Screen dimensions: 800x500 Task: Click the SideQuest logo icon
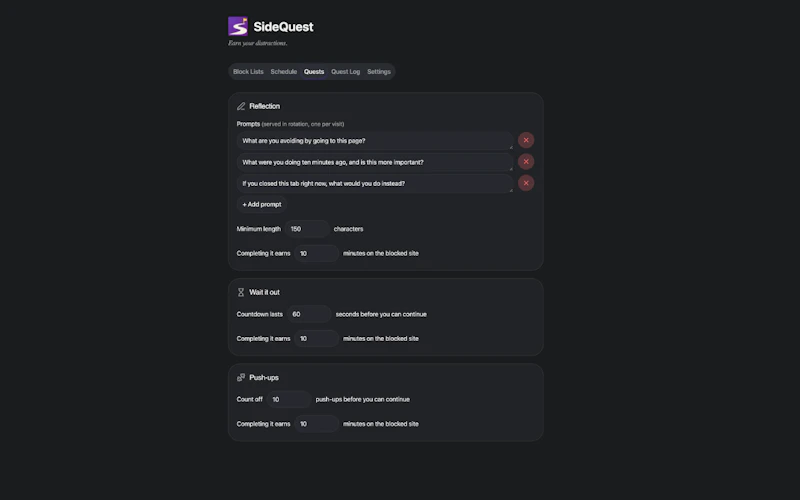click(x=238, y=27)
